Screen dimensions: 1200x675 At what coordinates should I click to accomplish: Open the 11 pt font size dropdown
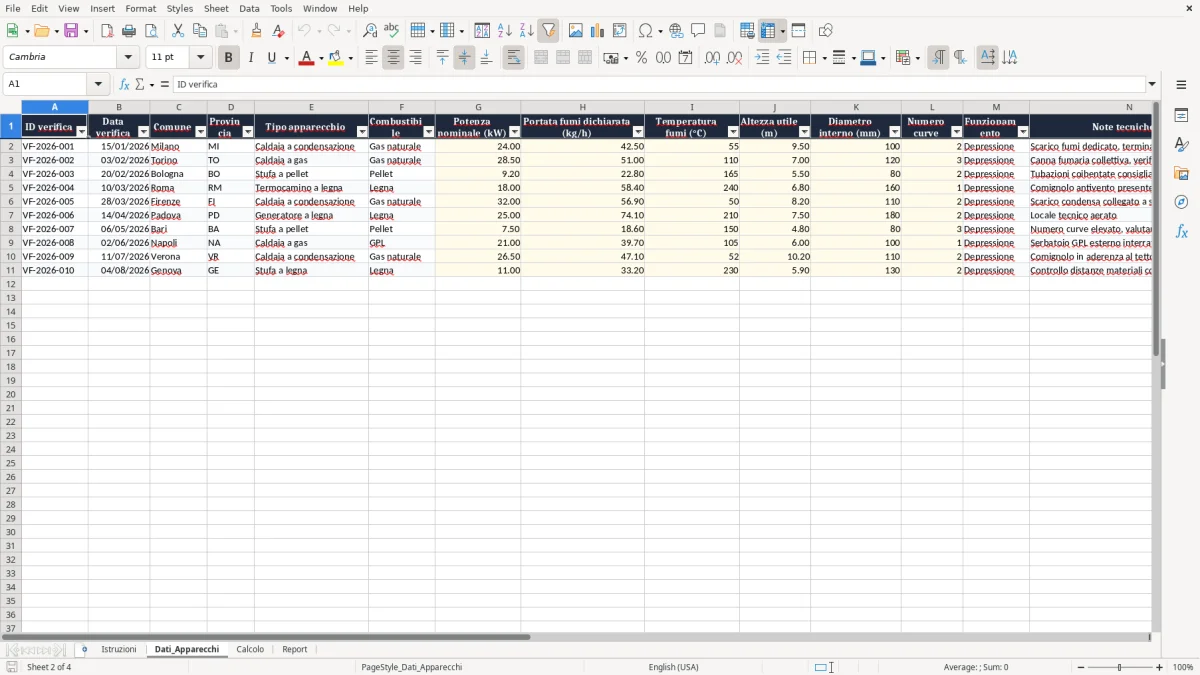pyautogui.click(x=201, y=58)
